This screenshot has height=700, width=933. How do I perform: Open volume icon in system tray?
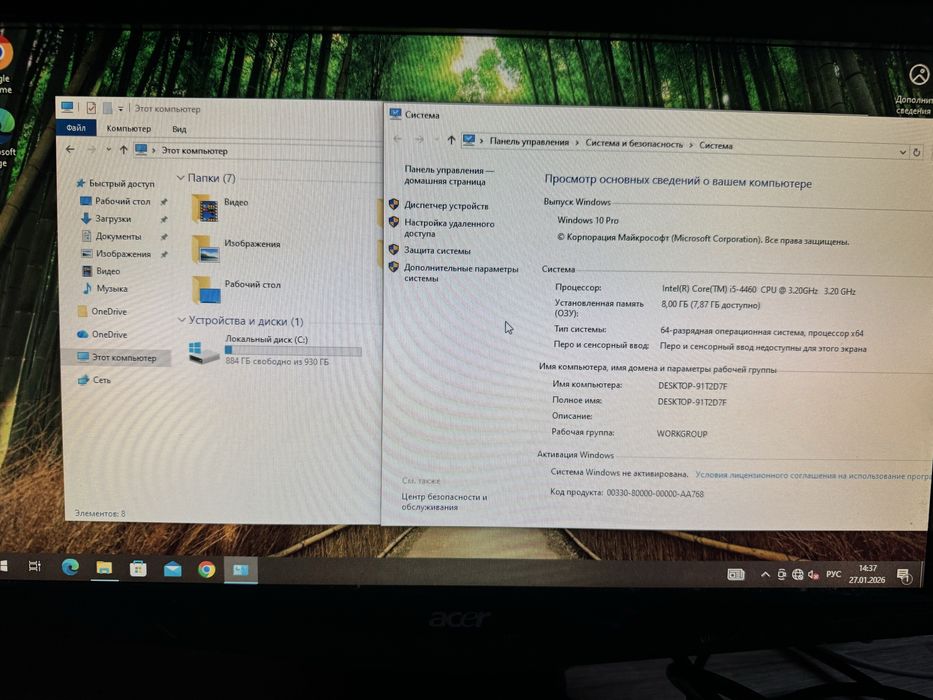click(x=813, y=574)
